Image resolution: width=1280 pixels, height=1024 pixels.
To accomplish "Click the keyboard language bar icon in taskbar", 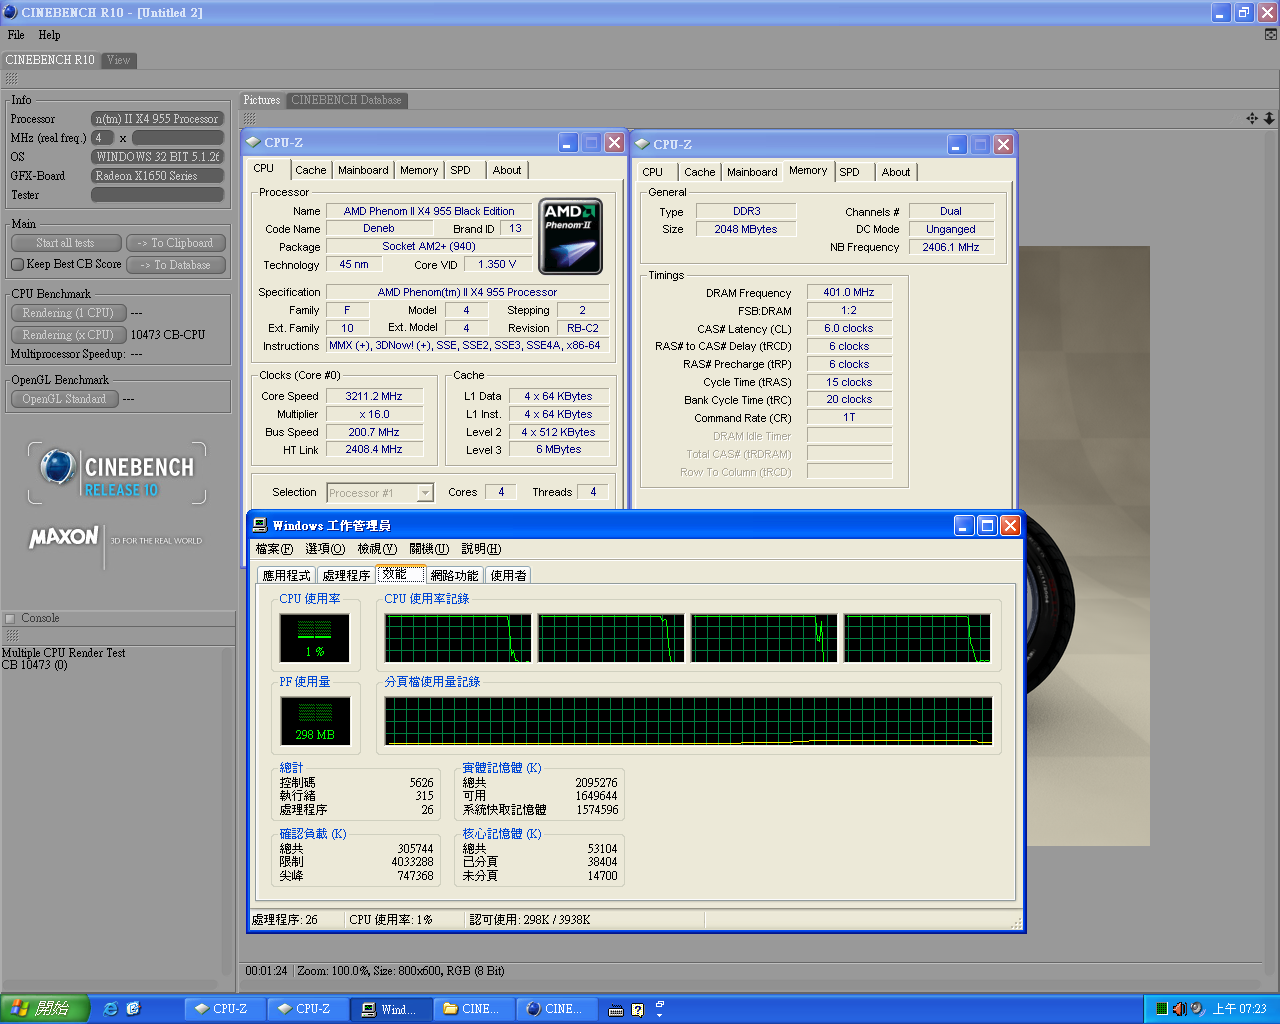I will [617, 1010].
